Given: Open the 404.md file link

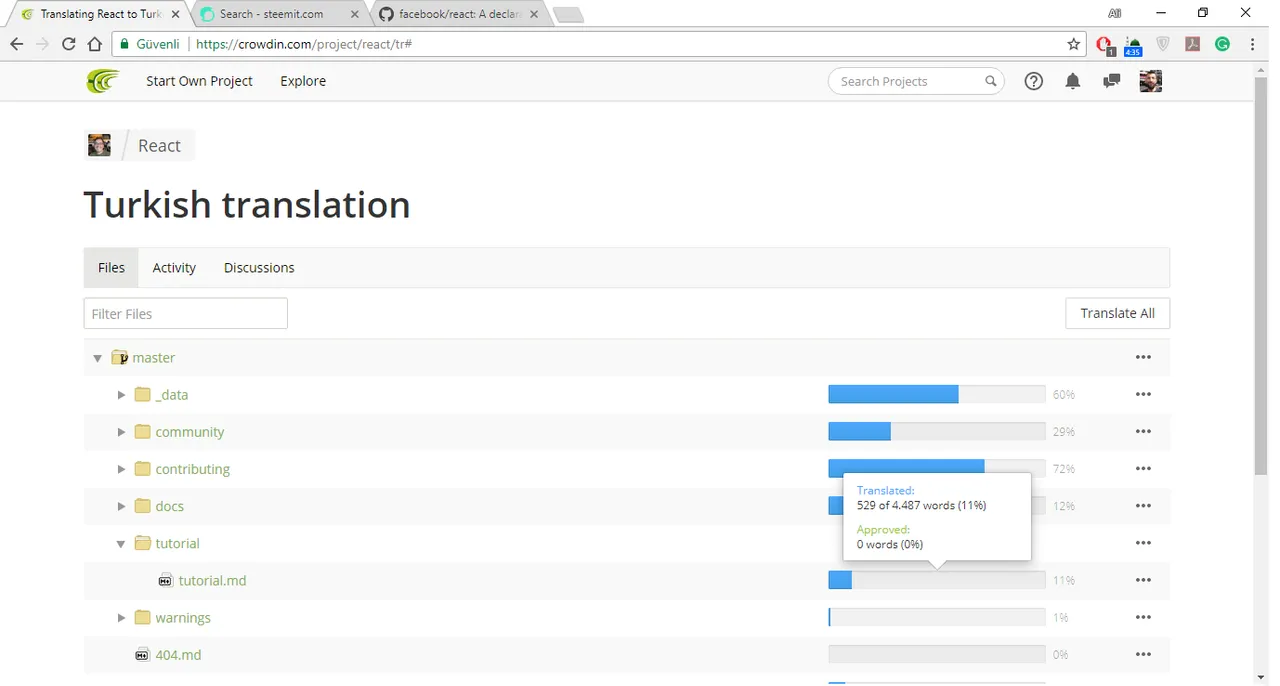Looking at the screenshot, I should pyautogui.click(x=178, y=654).
